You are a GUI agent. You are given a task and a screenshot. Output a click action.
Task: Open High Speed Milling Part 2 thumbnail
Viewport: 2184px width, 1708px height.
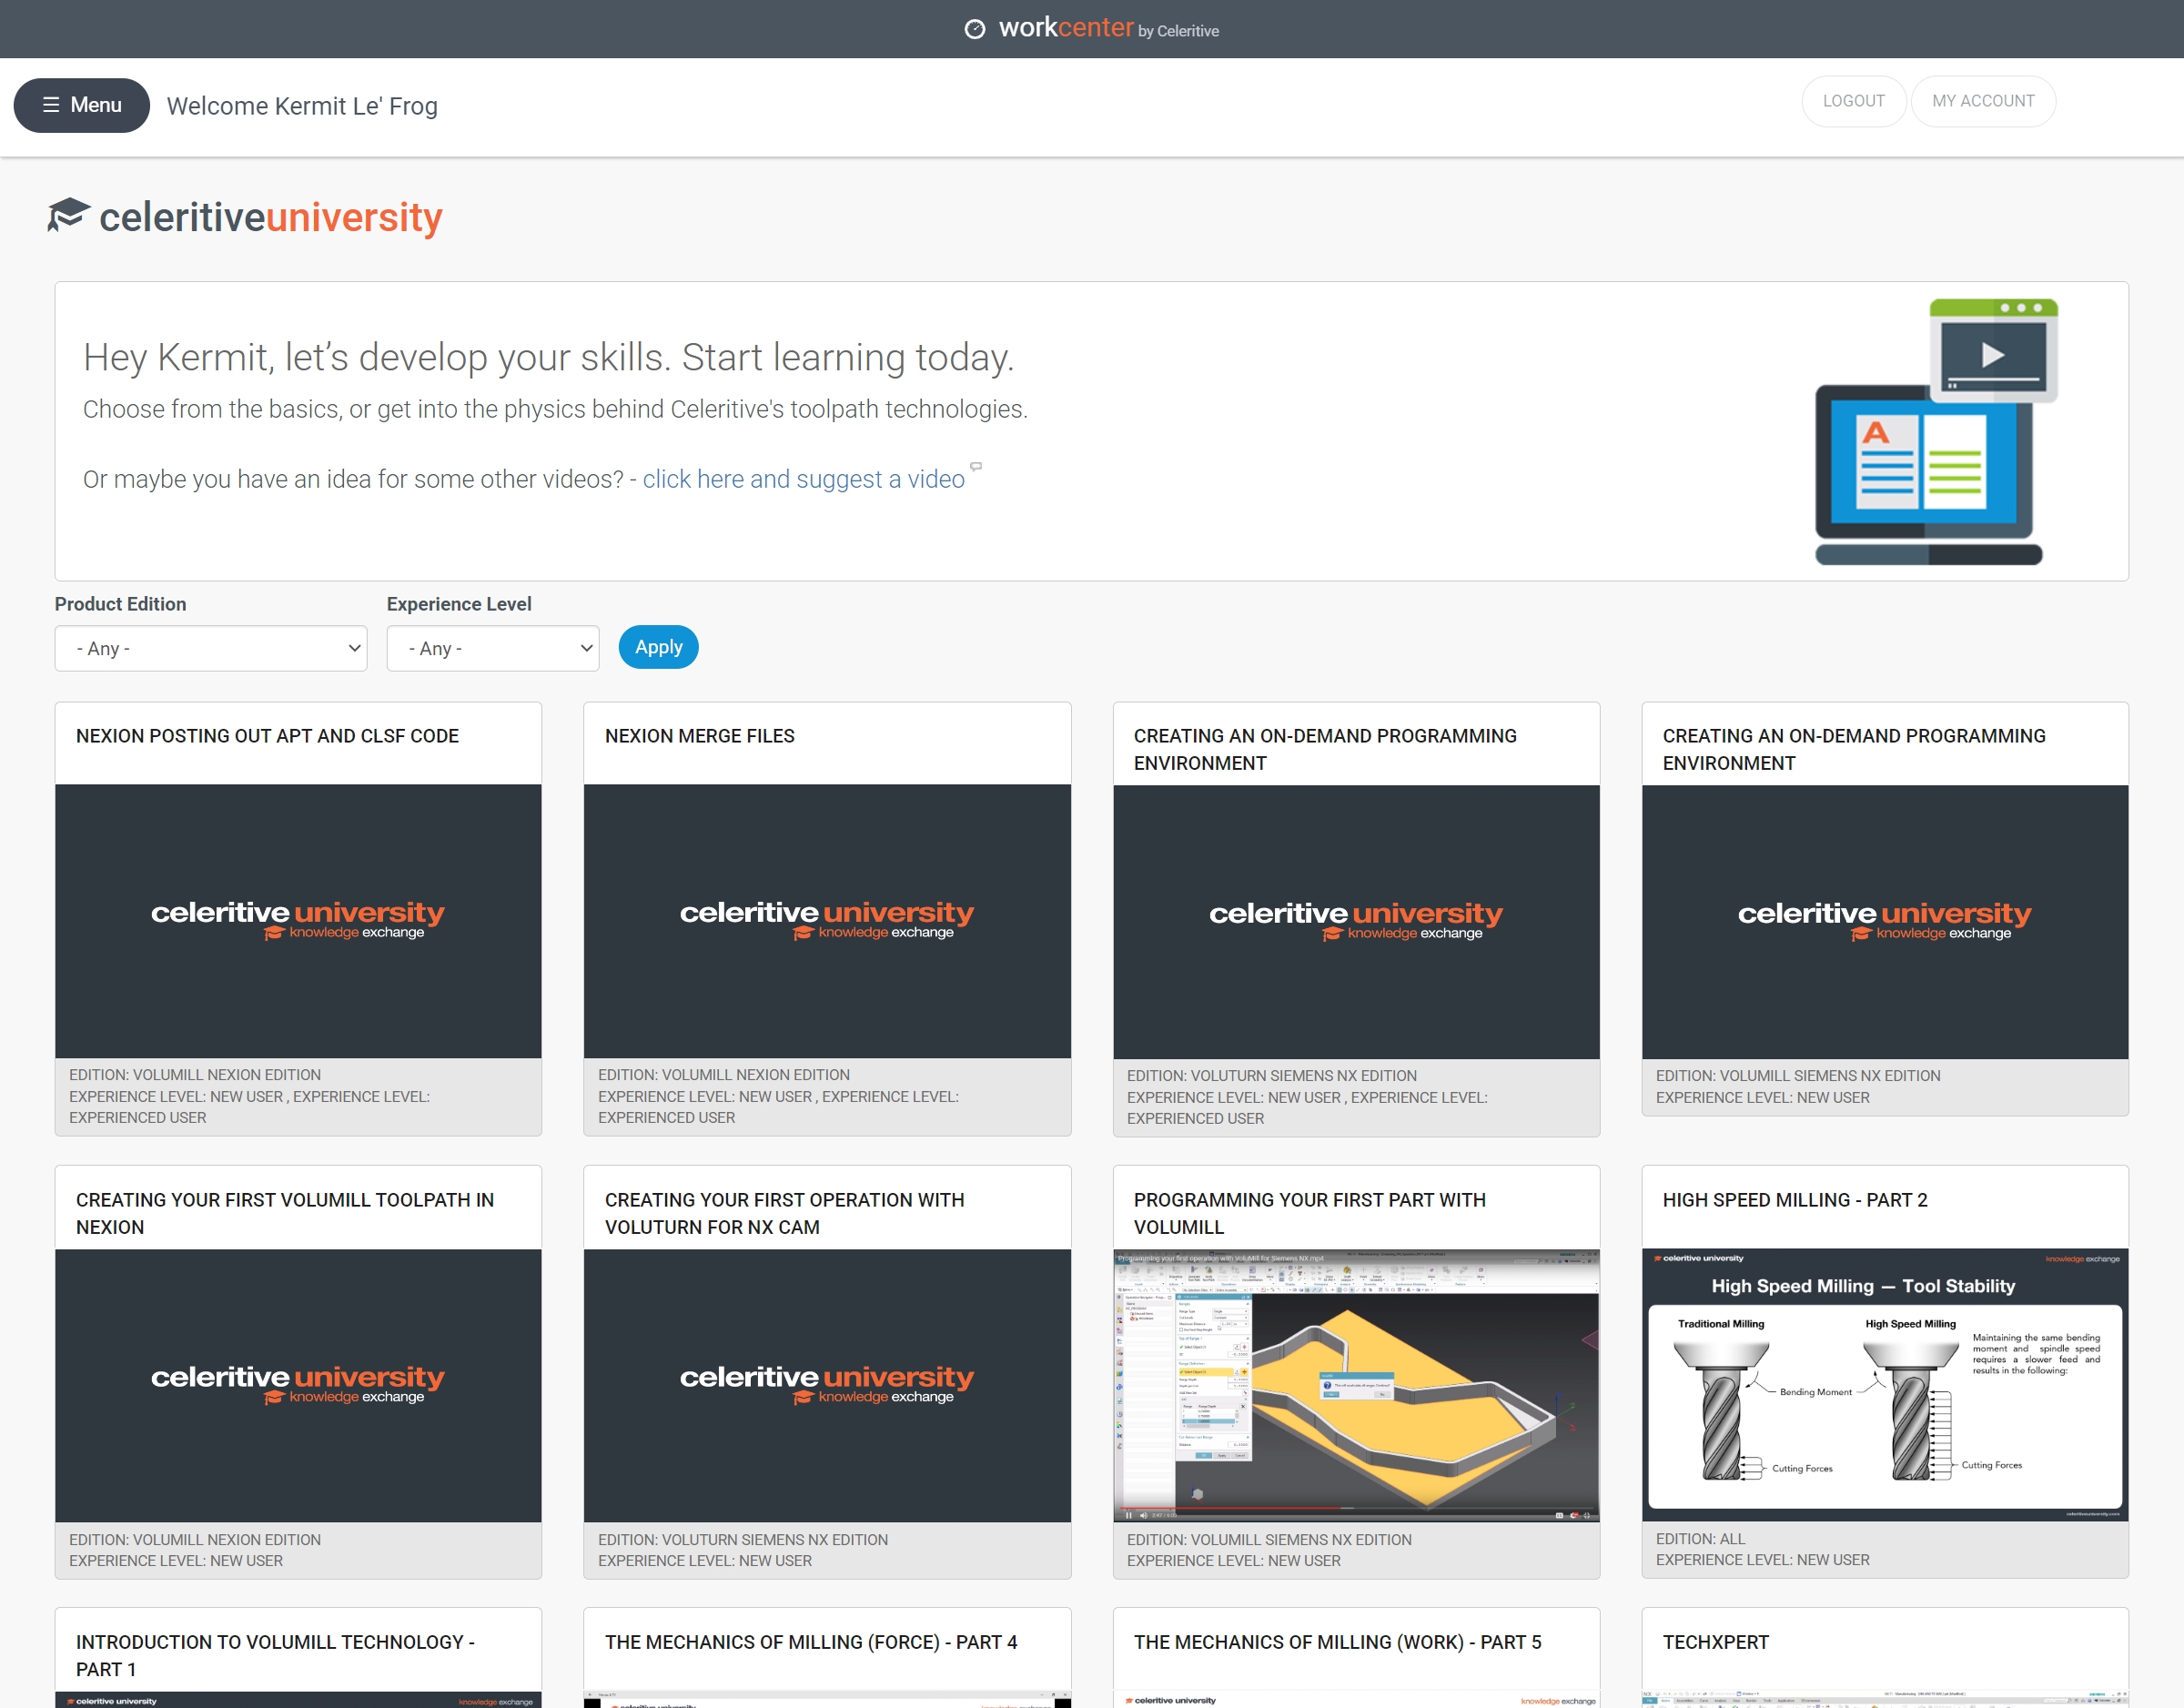pos(1884,1384)
